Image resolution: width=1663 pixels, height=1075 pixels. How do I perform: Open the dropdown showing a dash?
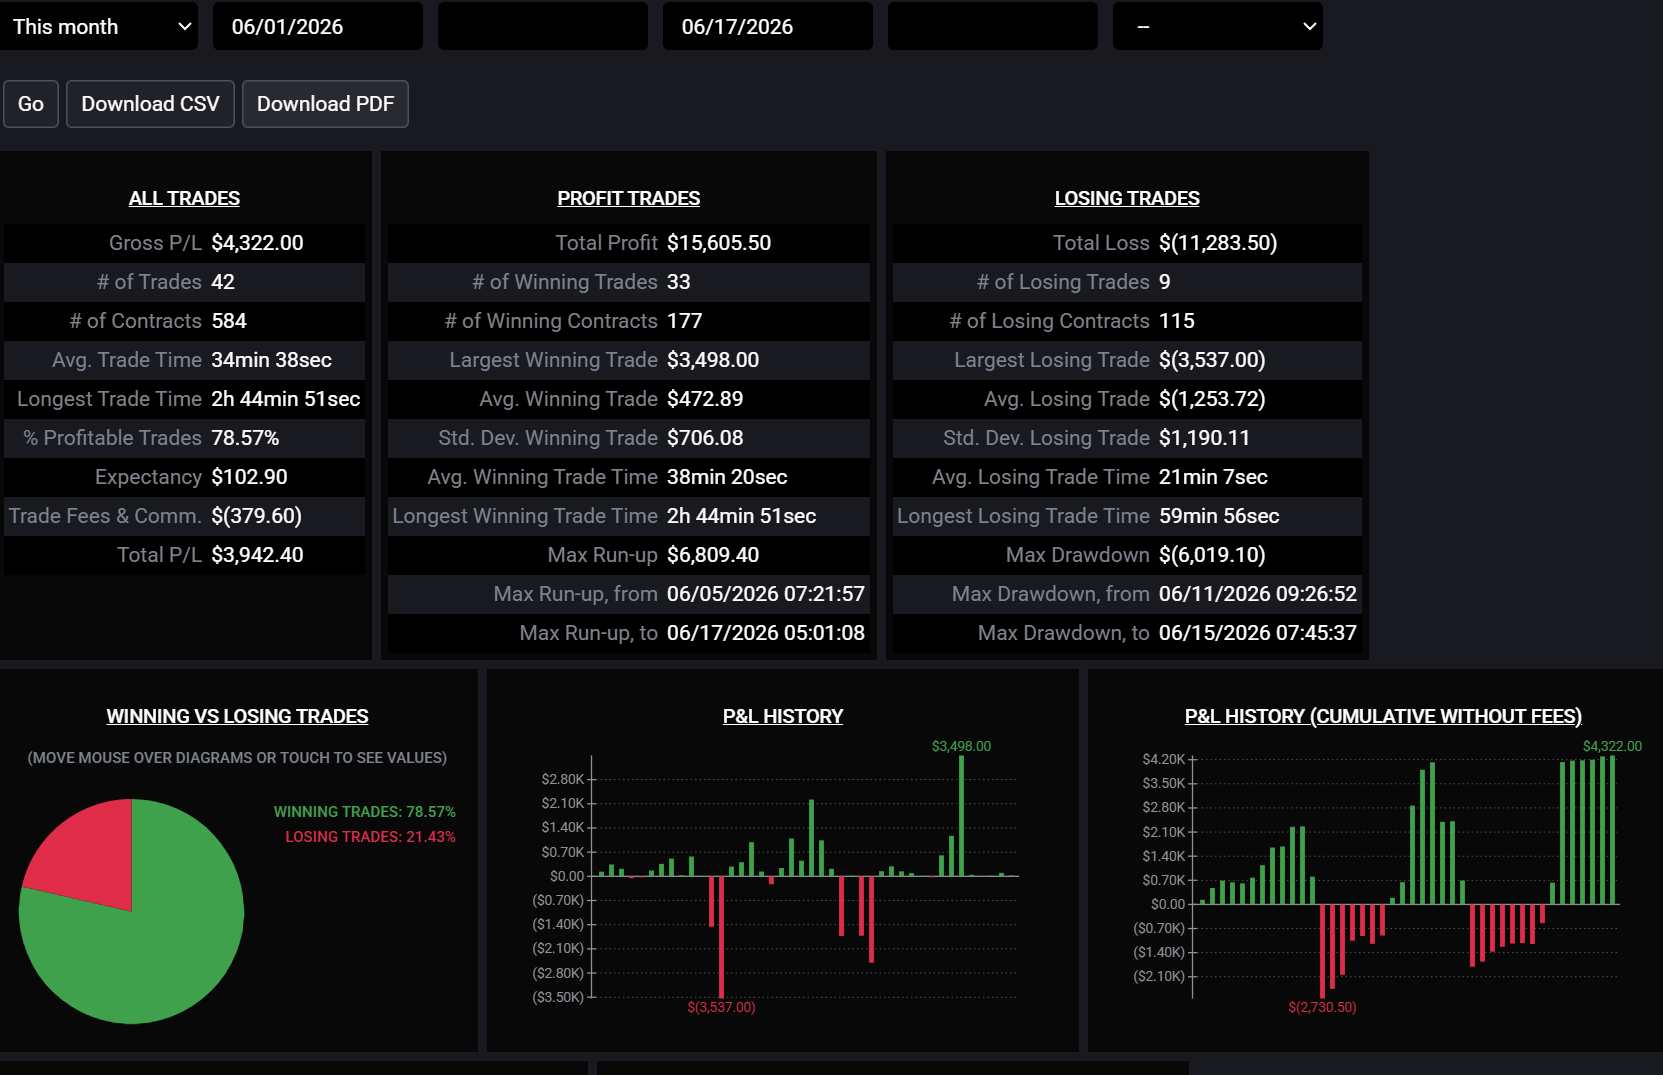tap(1217, 26)
